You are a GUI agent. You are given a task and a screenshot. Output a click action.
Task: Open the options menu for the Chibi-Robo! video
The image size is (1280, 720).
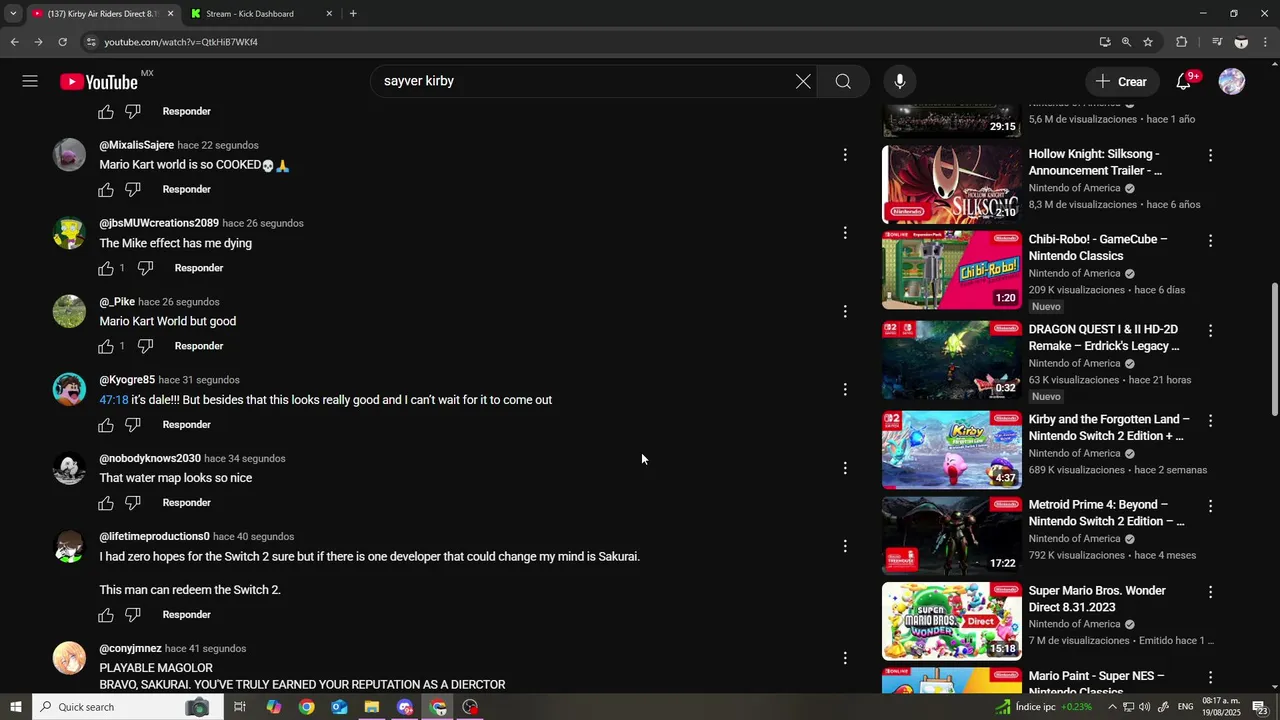1210,241
